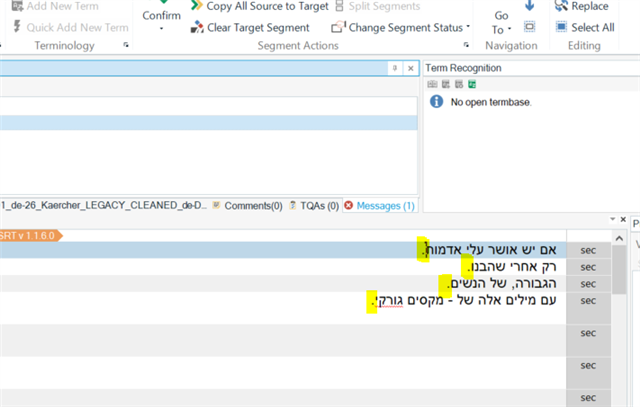Select segment 'אם יש אושר עלי אדמות'
640x407 pixels.
click(489, 249)
